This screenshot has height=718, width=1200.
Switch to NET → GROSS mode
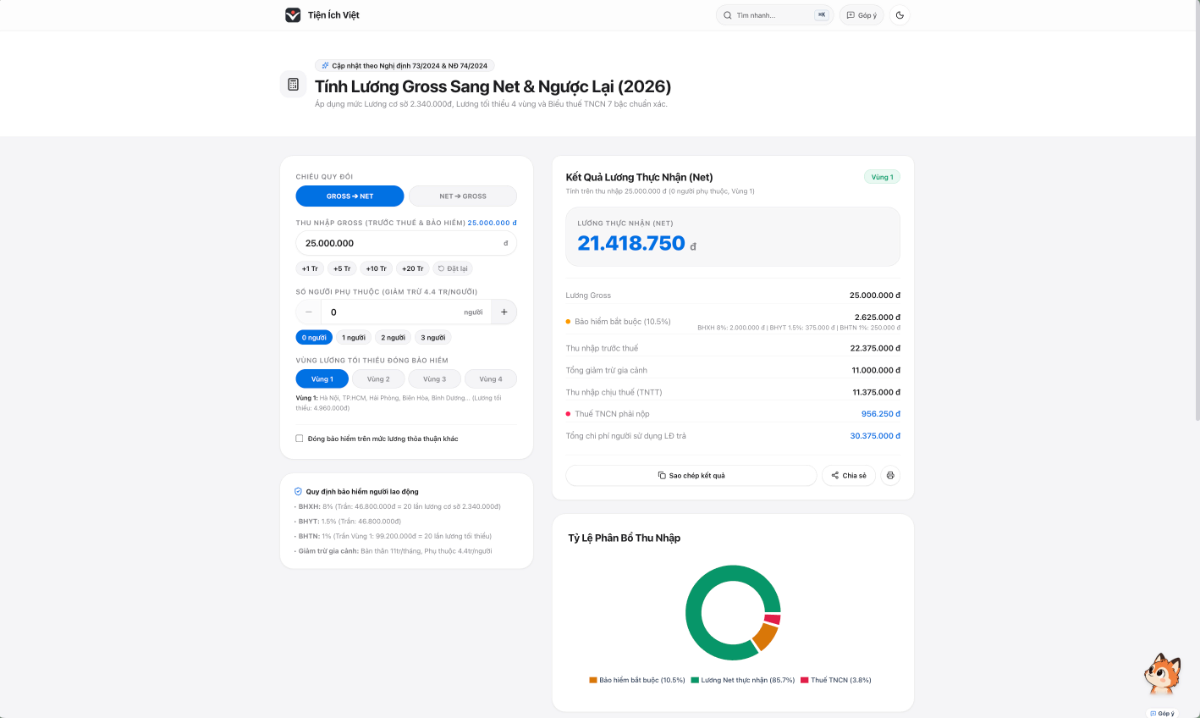(463, 196)
